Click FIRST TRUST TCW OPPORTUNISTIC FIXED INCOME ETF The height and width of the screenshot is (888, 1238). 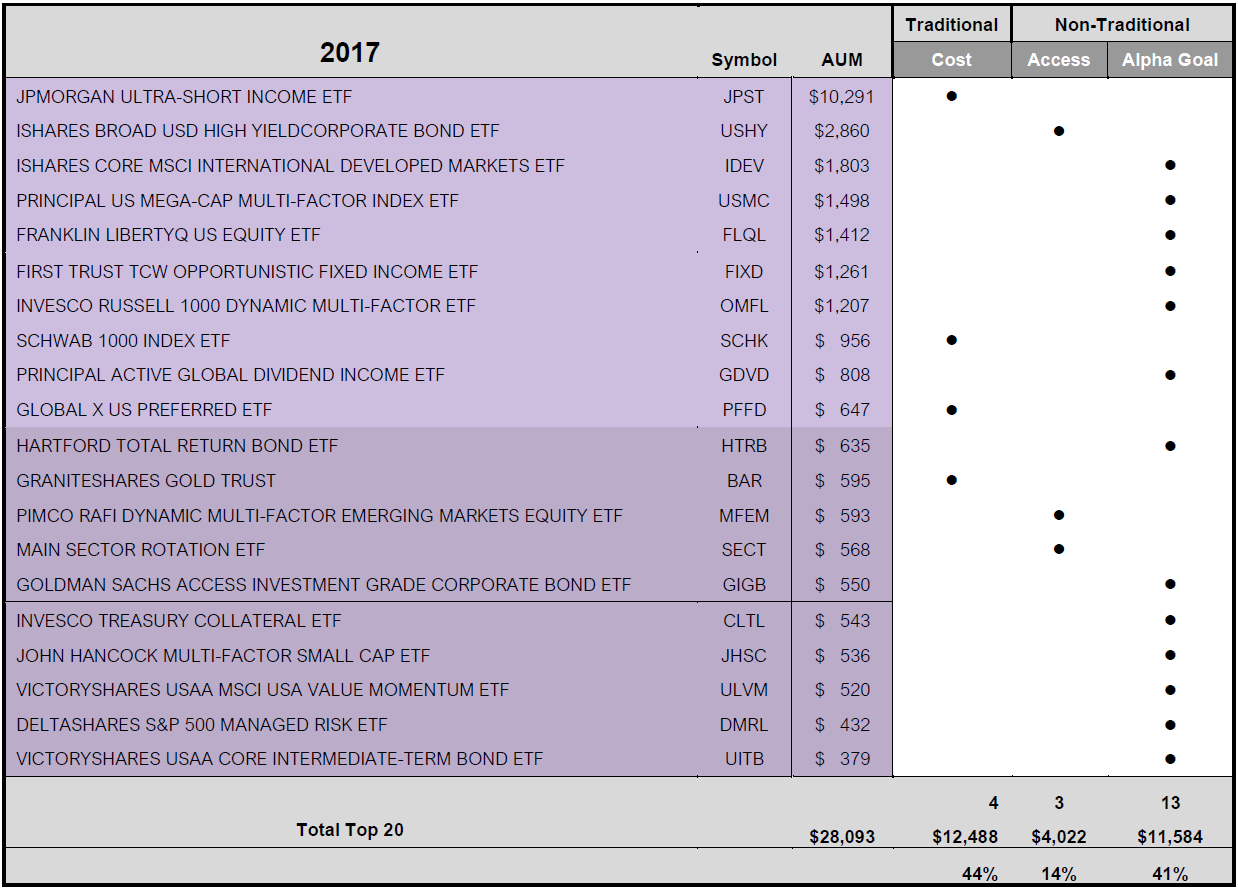coord(247,272)
